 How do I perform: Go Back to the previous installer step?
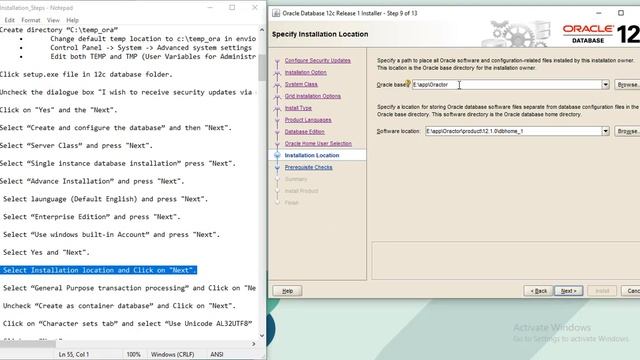(x=538, y=291)
